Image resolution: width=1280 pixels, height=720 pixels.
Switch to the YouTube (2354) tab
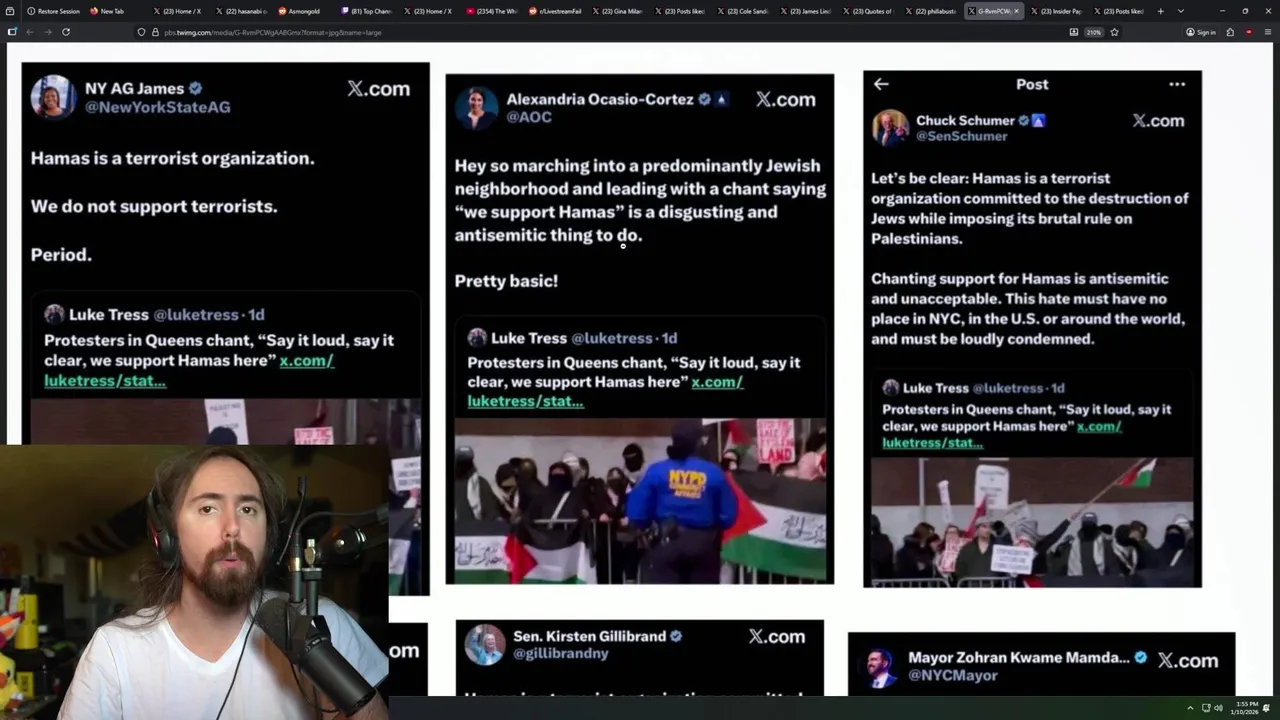493,11
